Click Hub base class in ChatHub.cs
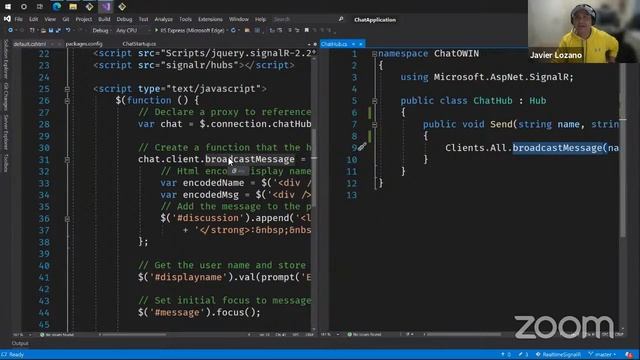640x360 pixels. (538, 101)
